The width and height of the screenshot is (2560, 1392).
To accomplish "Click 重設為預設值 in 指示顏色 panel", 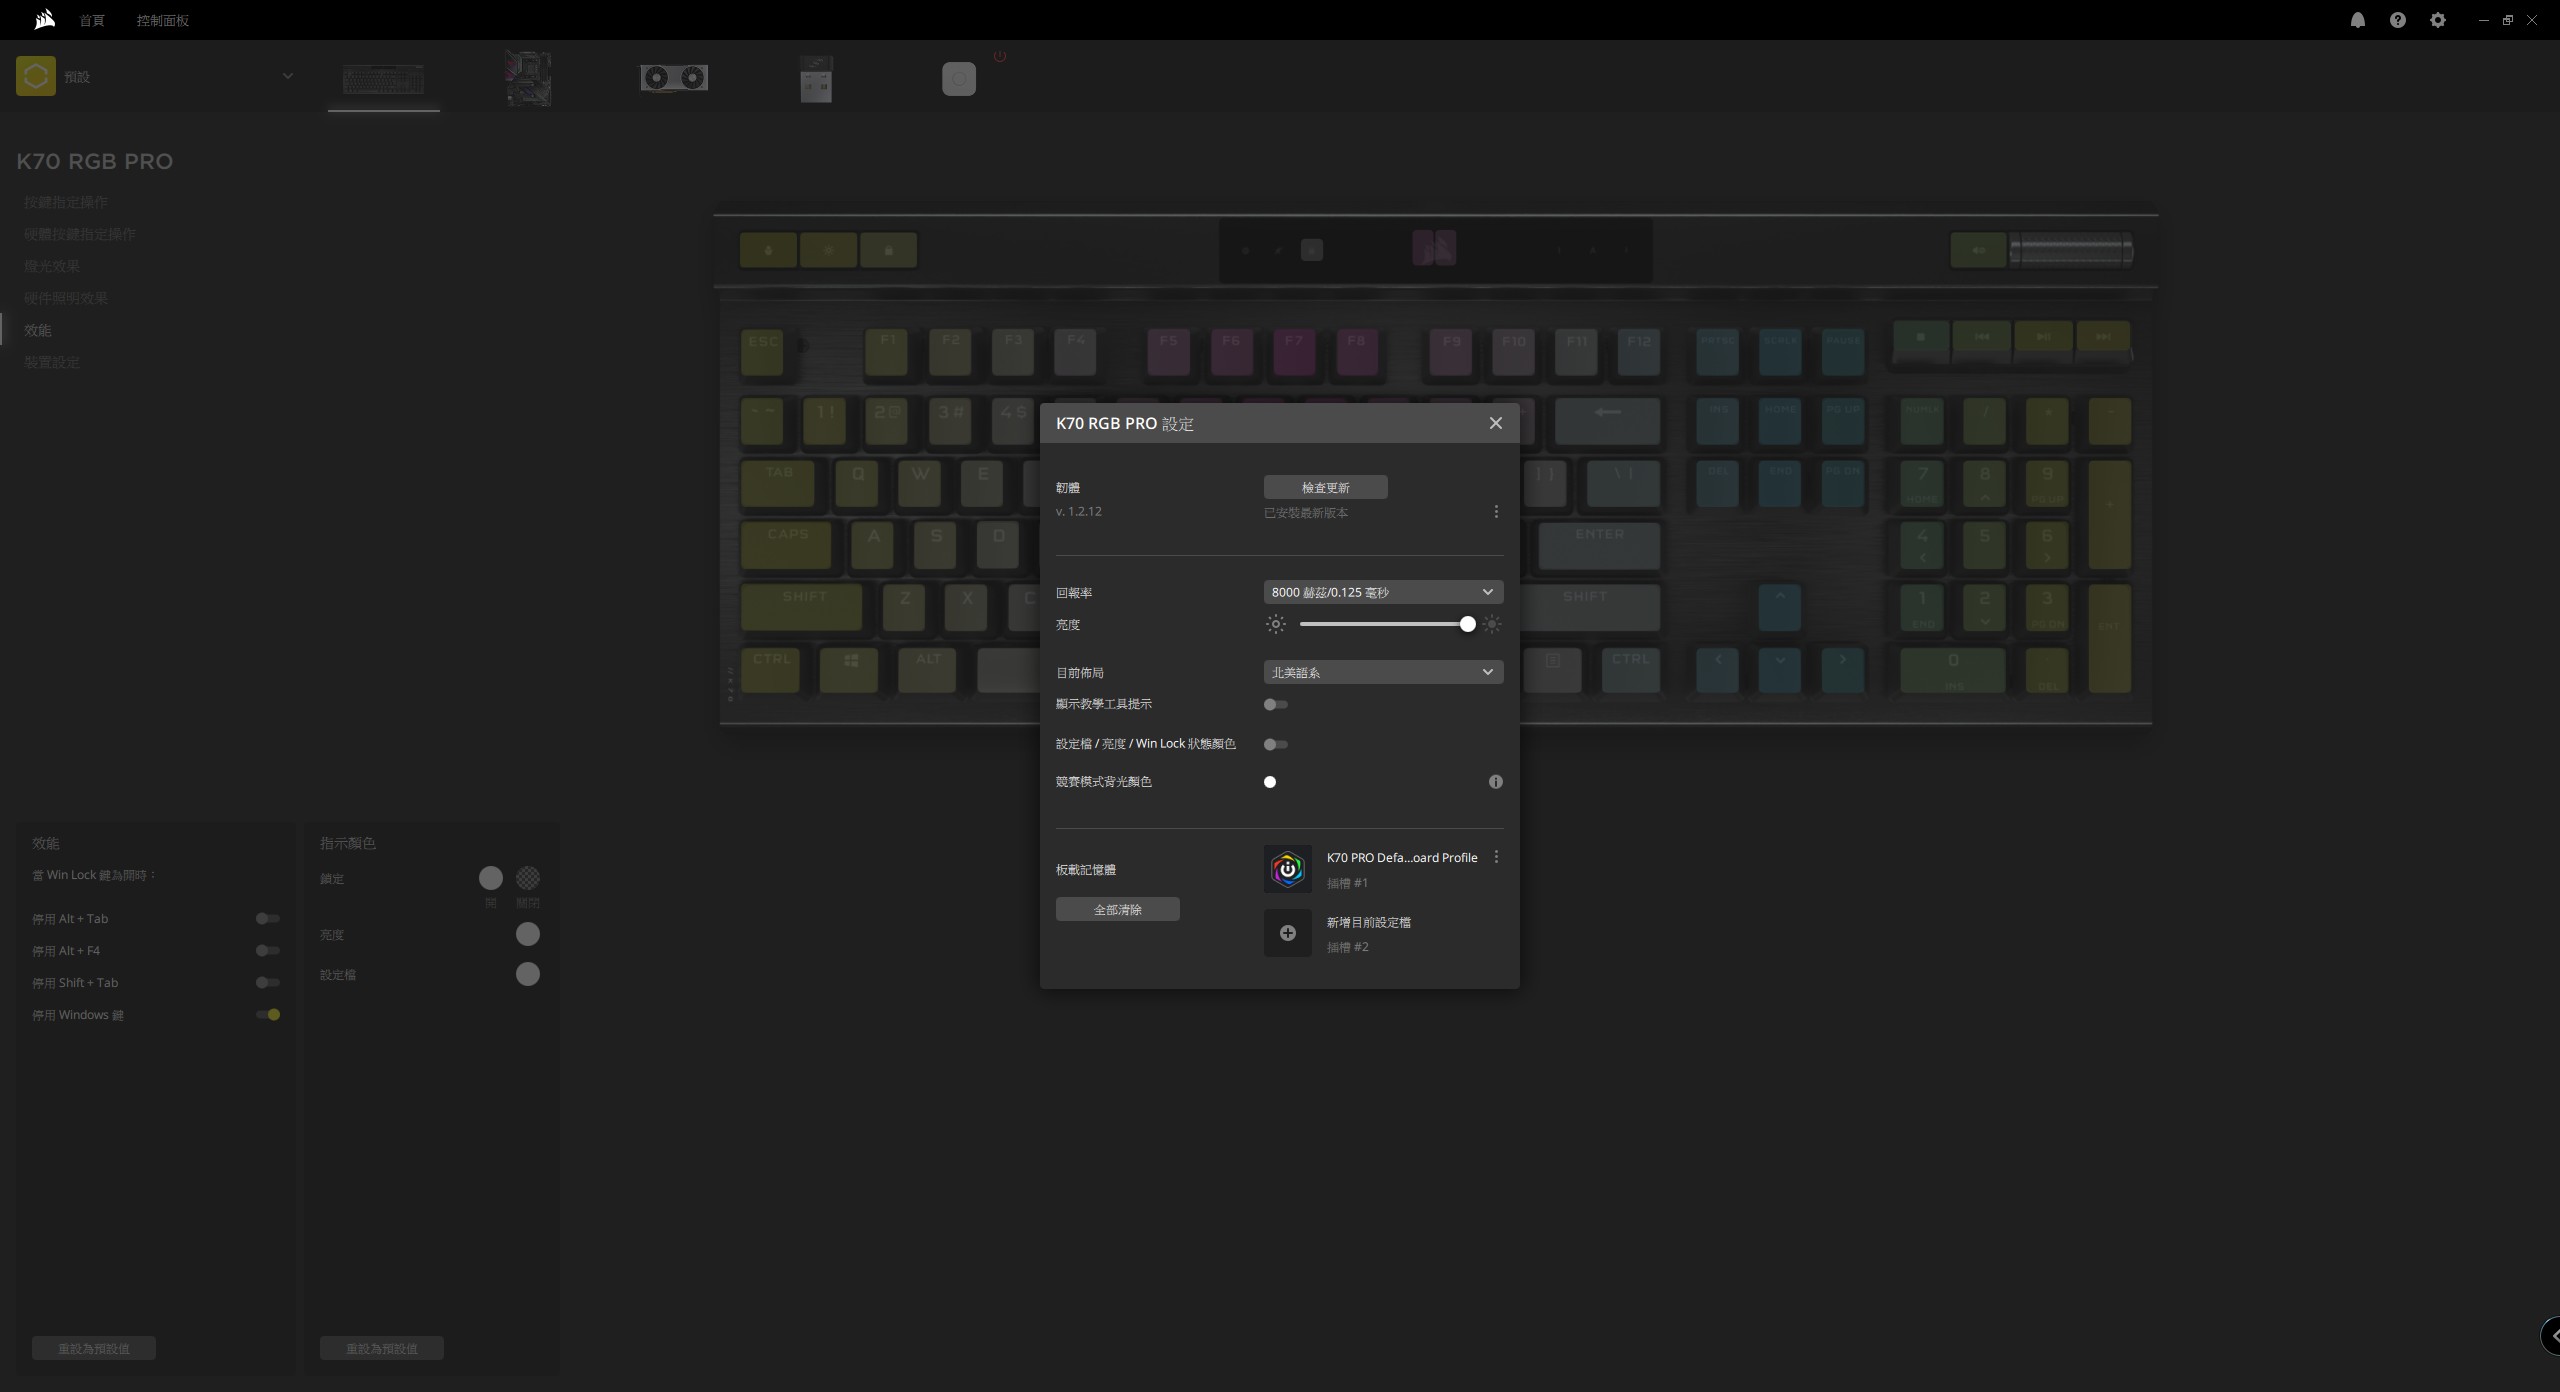I will [382, 1348].
